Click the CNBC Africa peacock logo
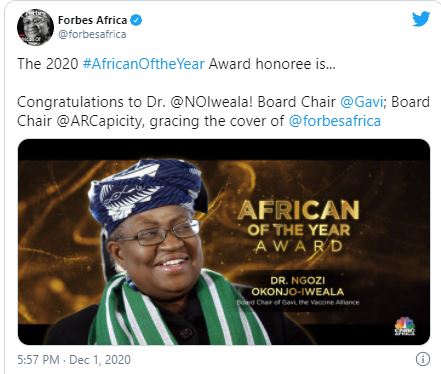 pos(405,326)
